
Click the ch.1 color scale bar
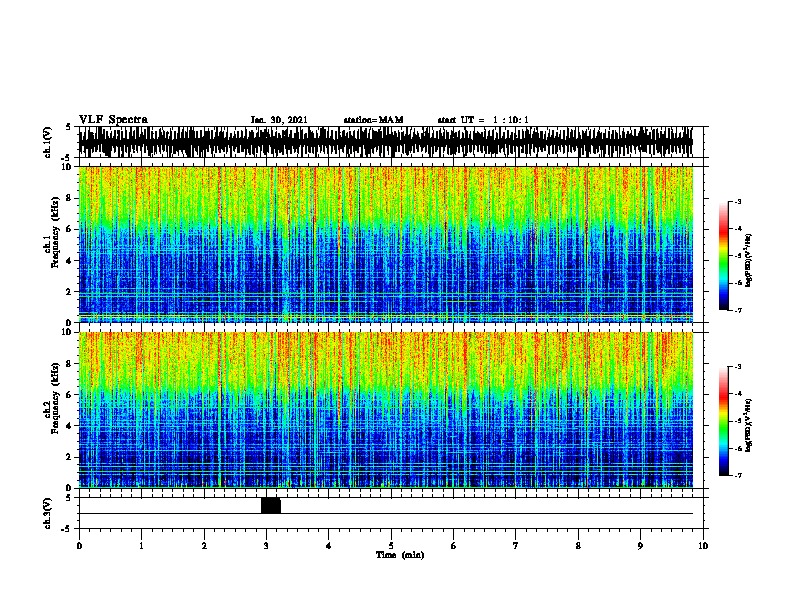click(723, 256)
